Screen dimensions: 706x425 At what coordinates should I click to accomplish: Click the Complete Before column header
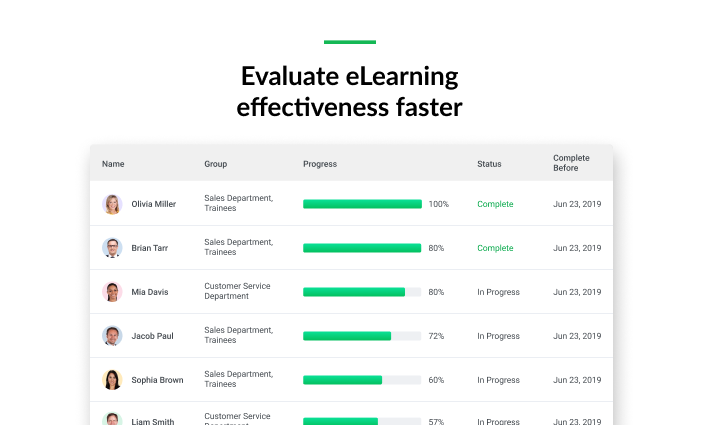(571, 163)
